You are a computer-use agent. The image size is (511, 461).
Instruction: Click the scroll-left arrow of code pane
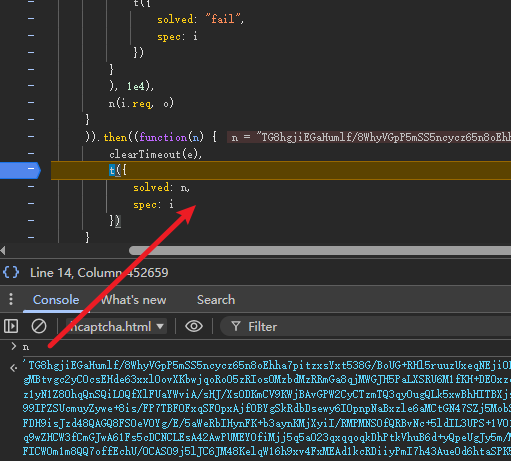click(3, 250)
